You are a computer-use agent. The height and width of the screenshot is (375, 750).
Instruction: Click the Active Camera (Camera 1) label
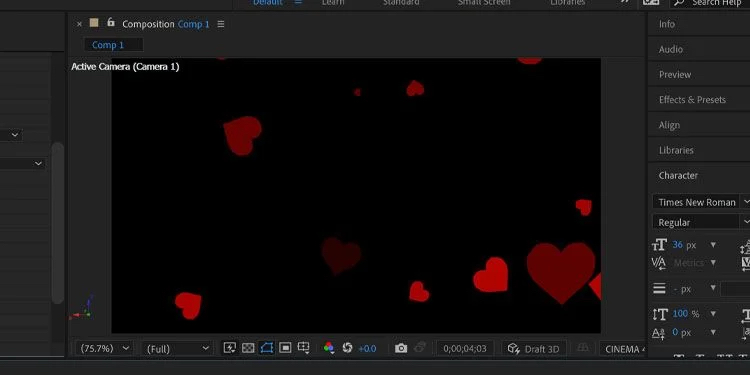tap(125, 66)
